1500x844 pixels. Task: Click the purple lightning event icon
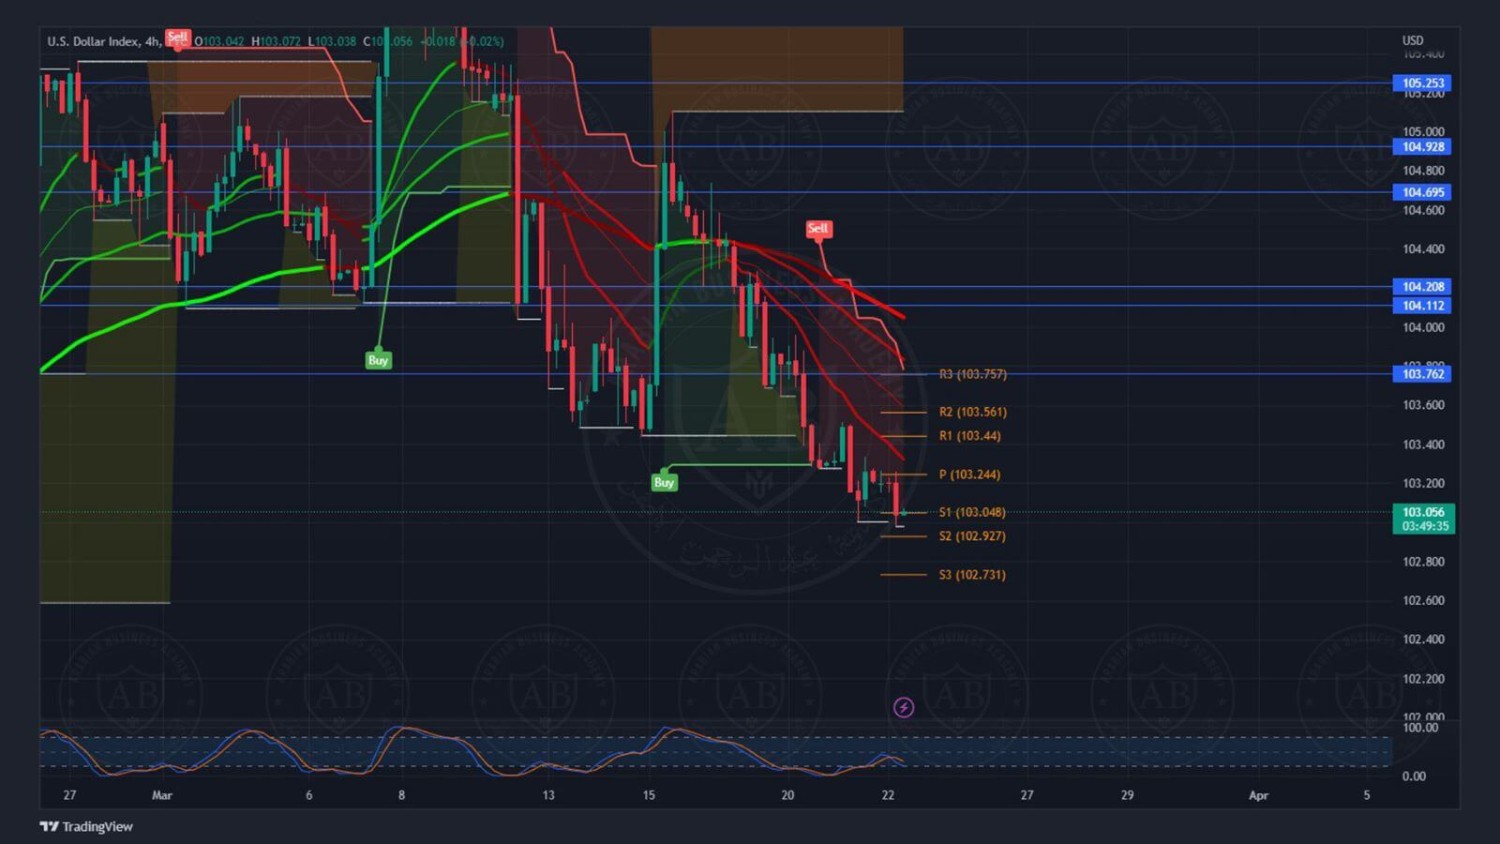coord(903,708)
